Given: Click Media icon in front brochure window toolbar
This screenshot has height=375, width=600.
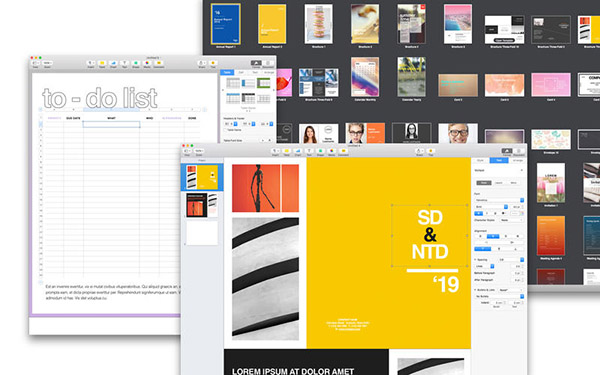Looking at the screenshot, I should pos(332,151).
